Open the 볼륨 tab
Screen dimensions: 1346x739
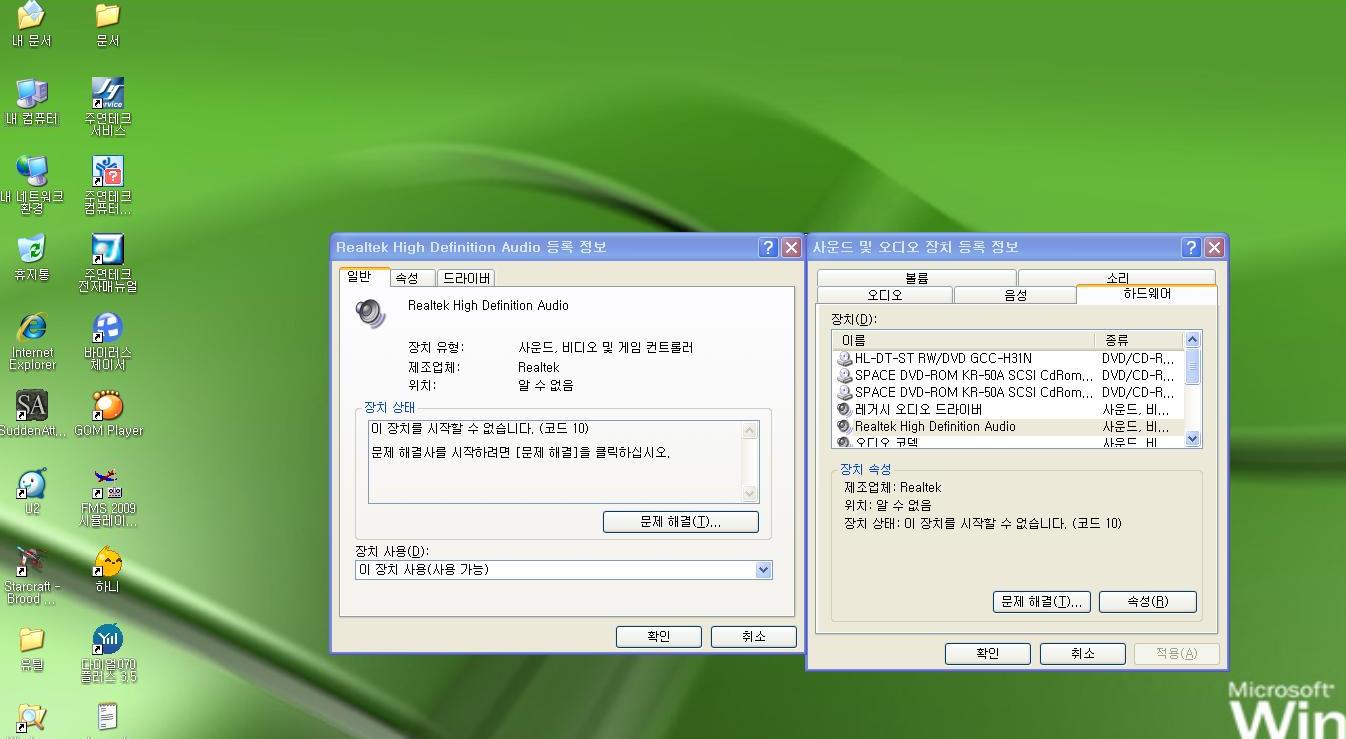coord(916,278)
